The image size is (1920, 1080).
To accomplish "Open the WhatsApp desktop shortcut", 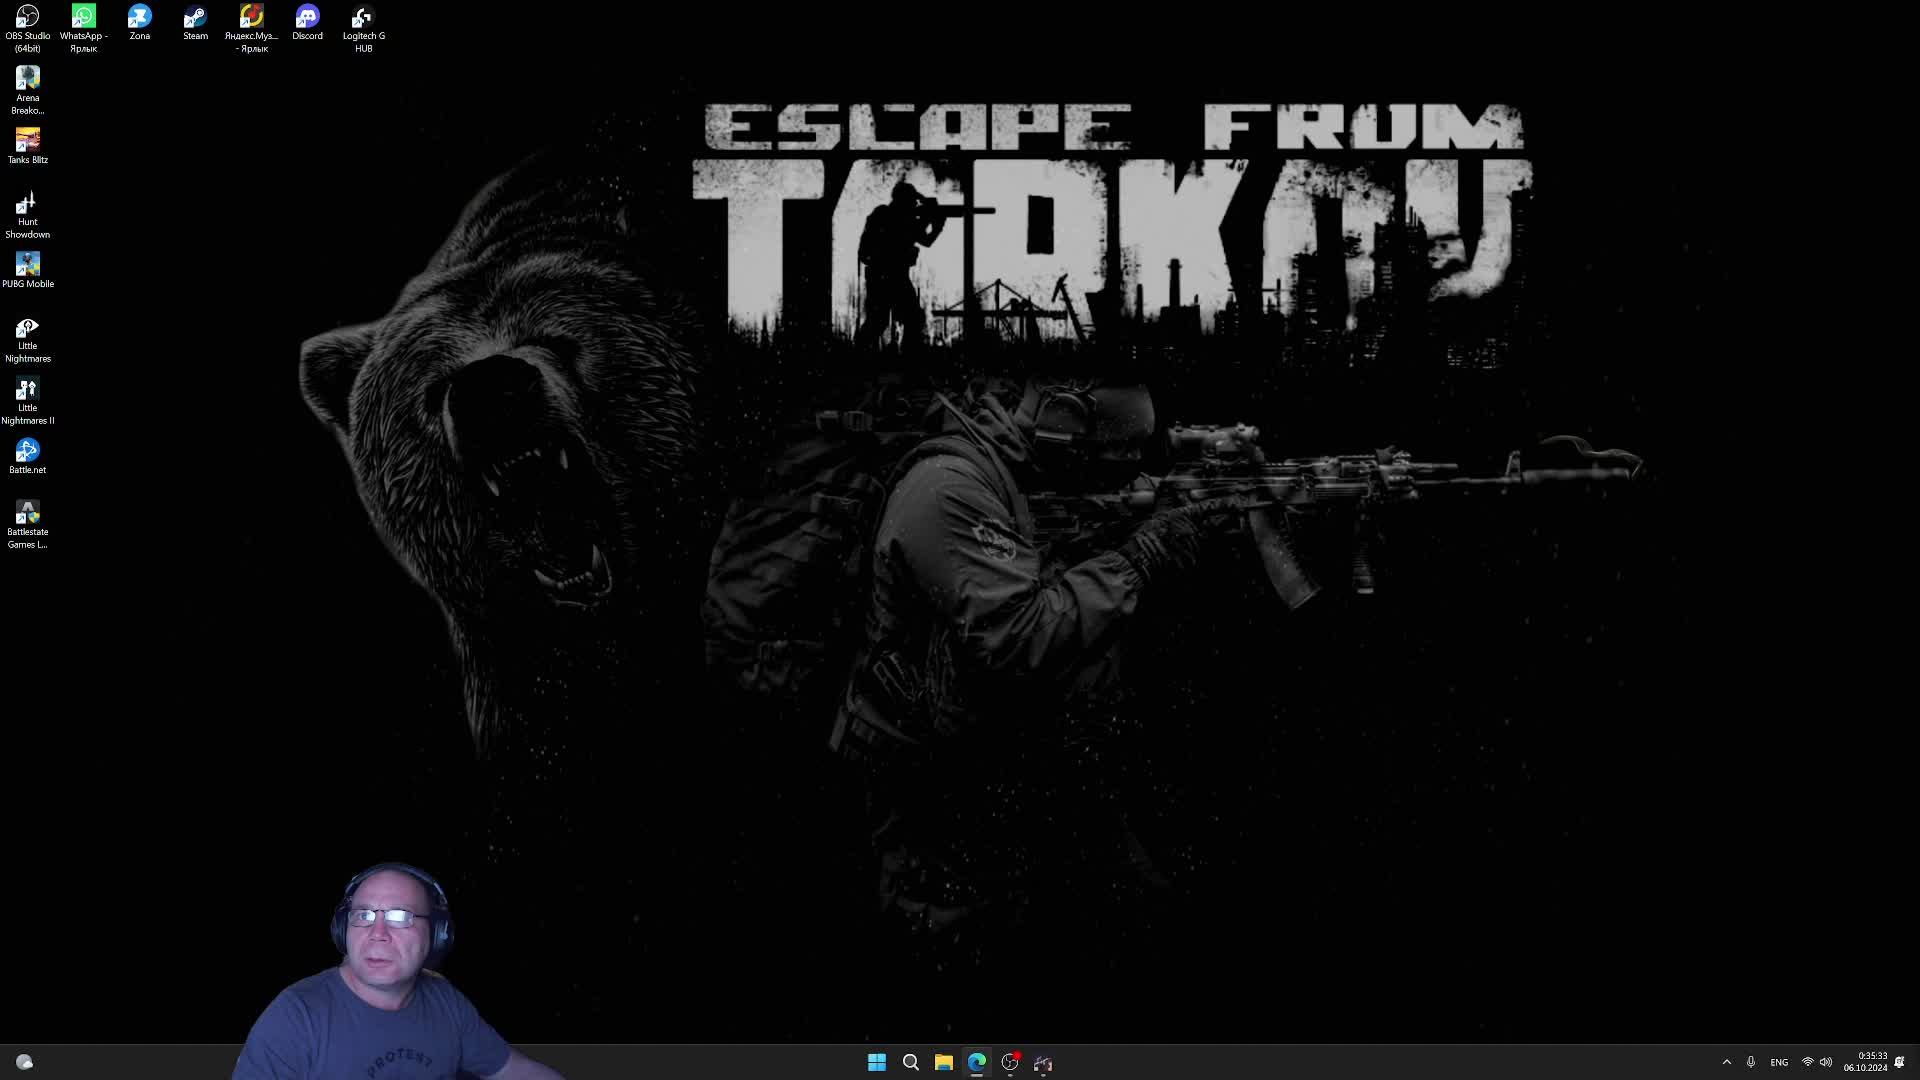I will coord(83,29).
